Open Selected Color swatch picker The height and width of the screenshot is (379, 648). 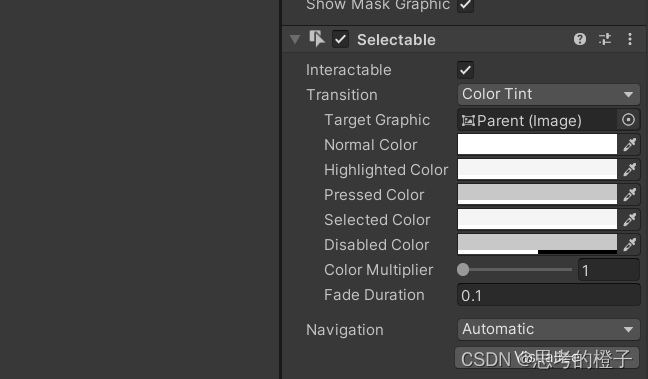(x=537, y=219)
